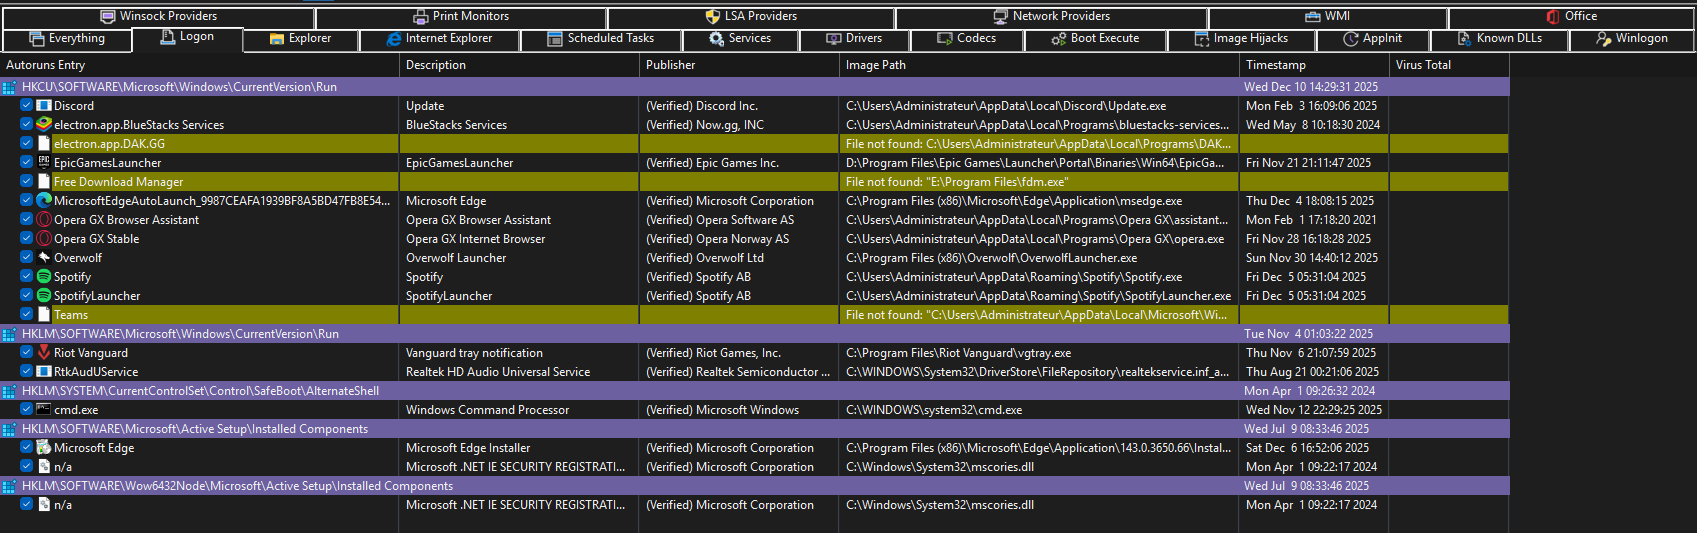Open the WMI tab
This screenshot has height=533, width=1697.
[x=1328, y=17]
